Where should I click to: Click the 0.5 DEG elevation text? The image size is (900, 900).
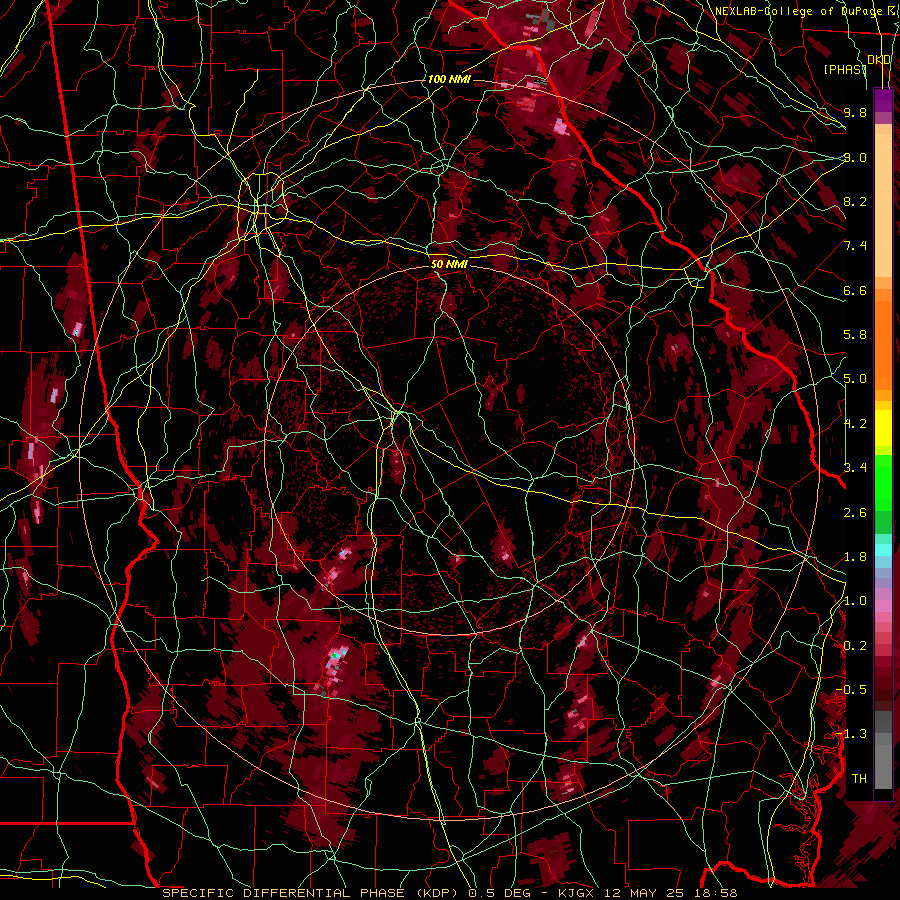click(x=500, y=893)
